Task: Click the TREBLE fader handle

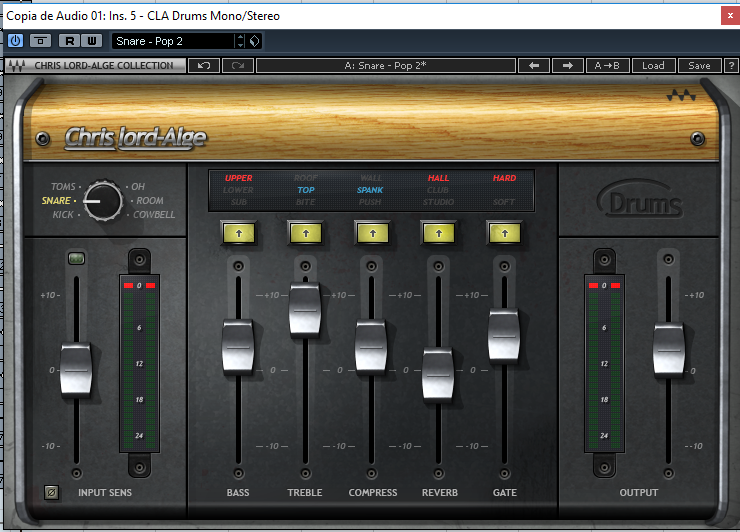Action: click(x=305, y=310)
